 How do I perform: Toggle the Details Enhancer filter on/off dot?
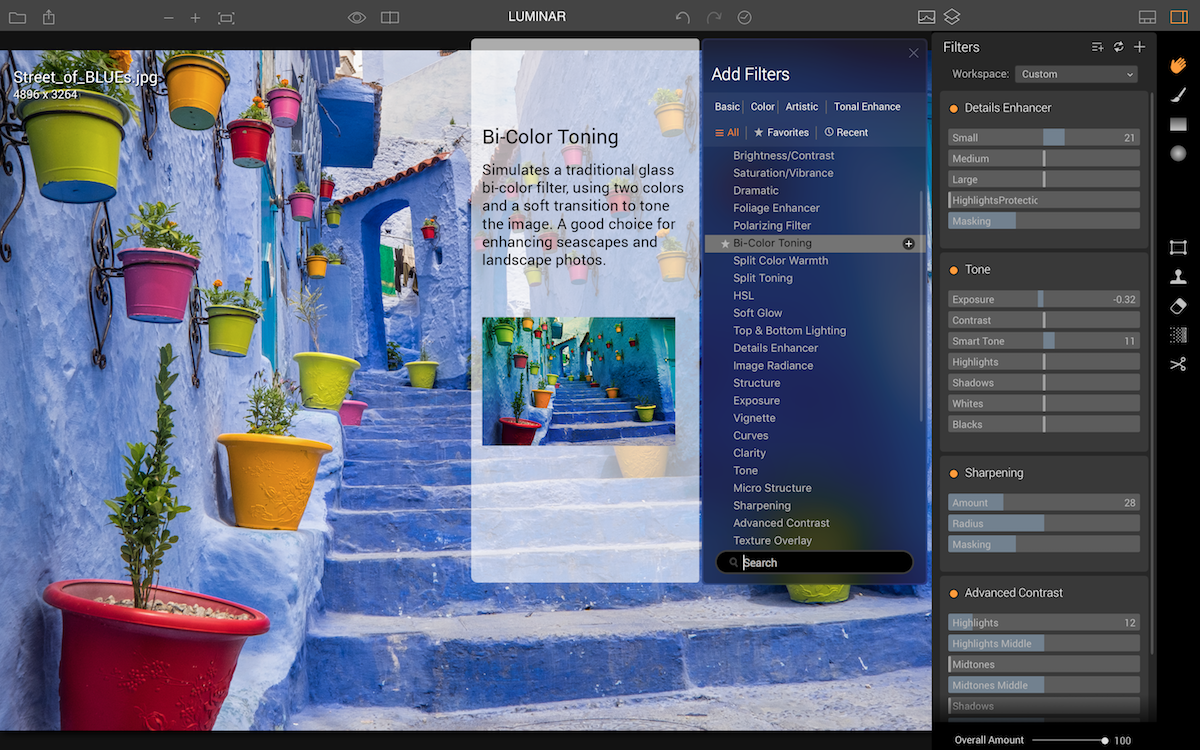coord(954,108)
